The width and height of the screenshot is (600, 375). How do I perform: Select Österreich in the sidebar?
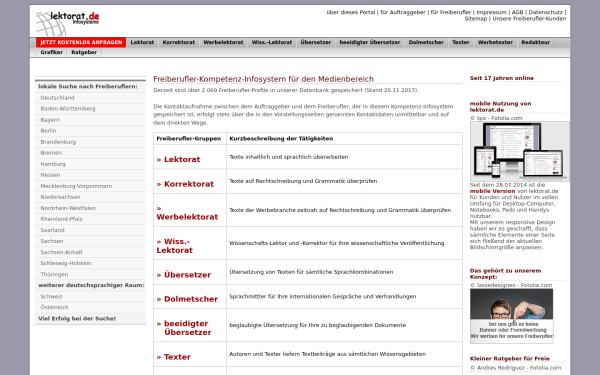[x=90, y=307]
